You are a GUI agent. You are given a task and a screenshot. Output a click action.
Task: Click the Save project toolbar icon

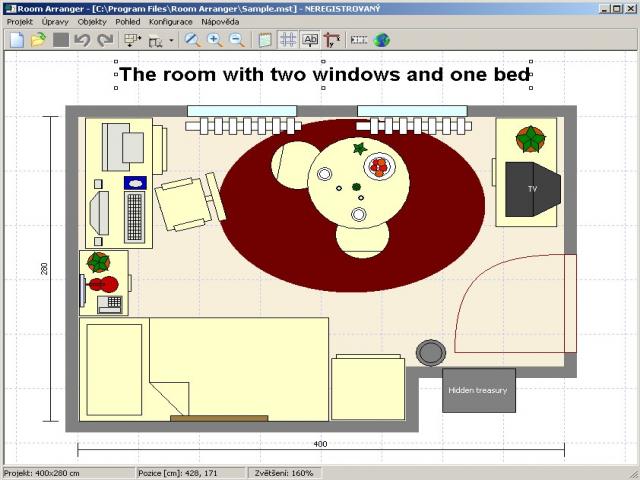click(x=61, y=40)
